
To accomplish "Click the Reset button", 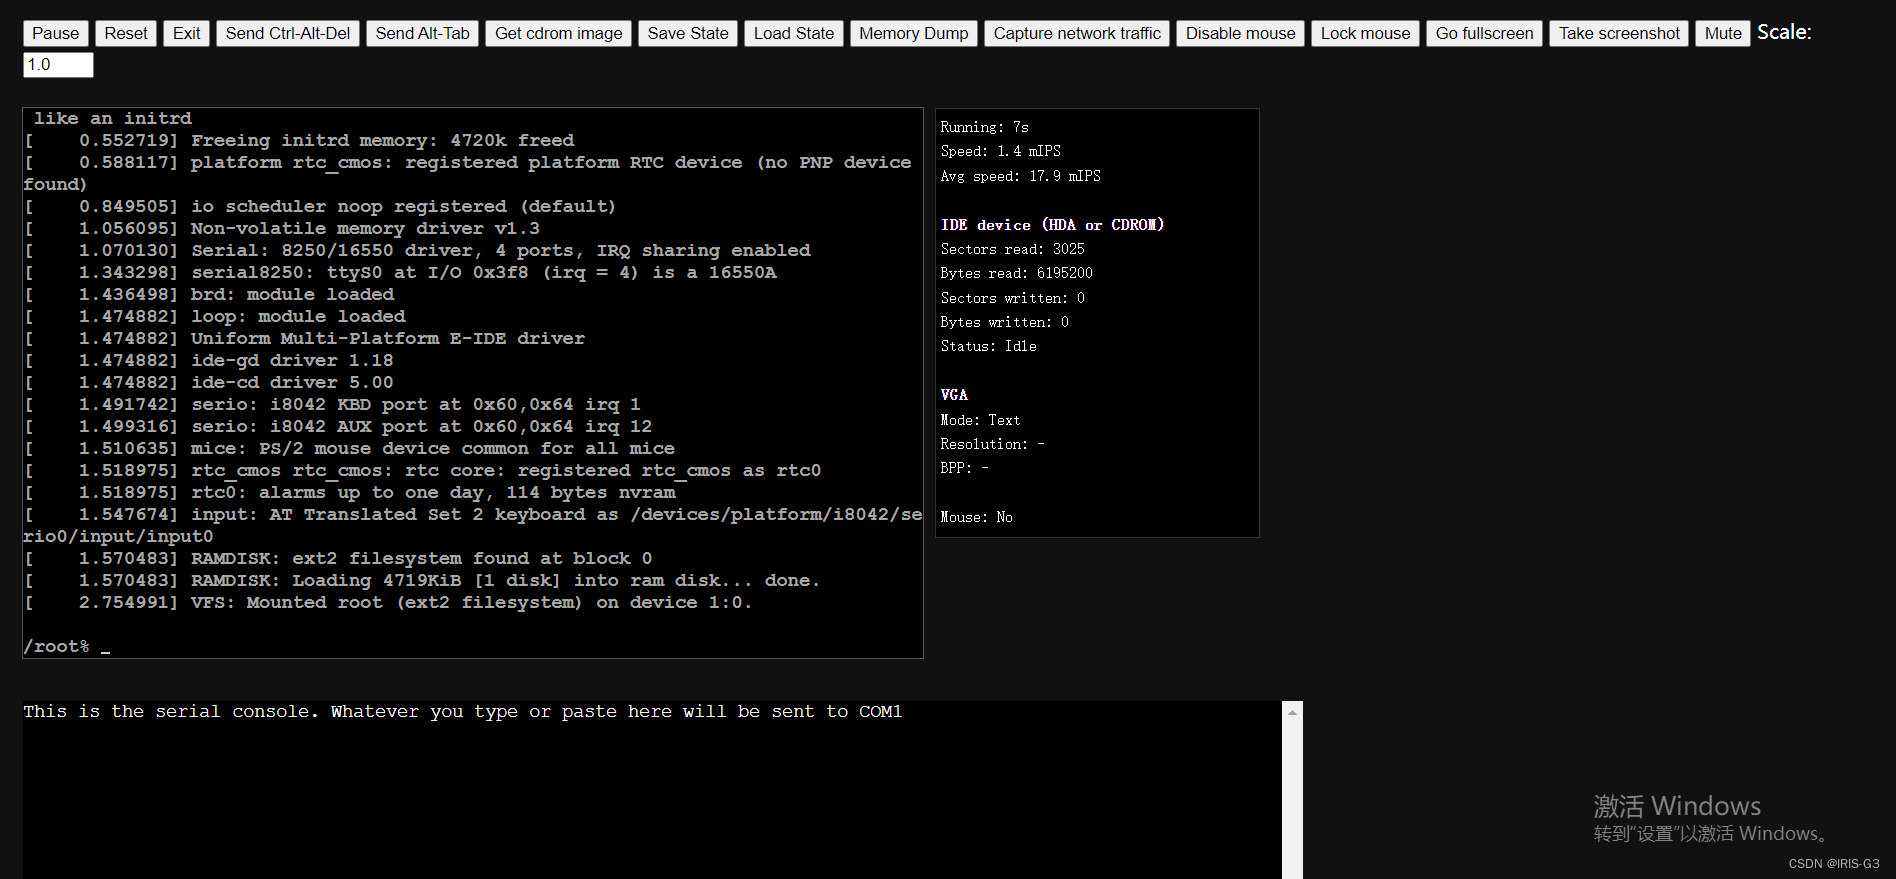I will coord(126,33).
